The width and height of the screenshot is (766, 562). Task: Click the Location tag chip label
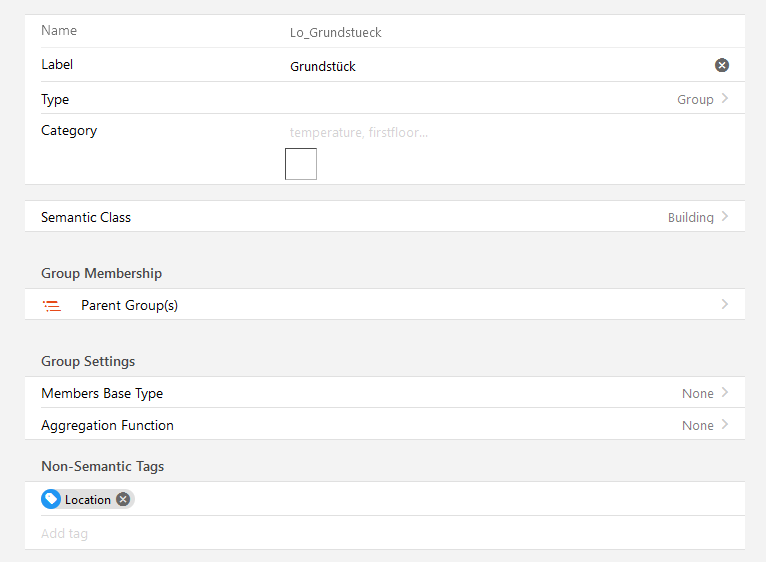point(88,500)
